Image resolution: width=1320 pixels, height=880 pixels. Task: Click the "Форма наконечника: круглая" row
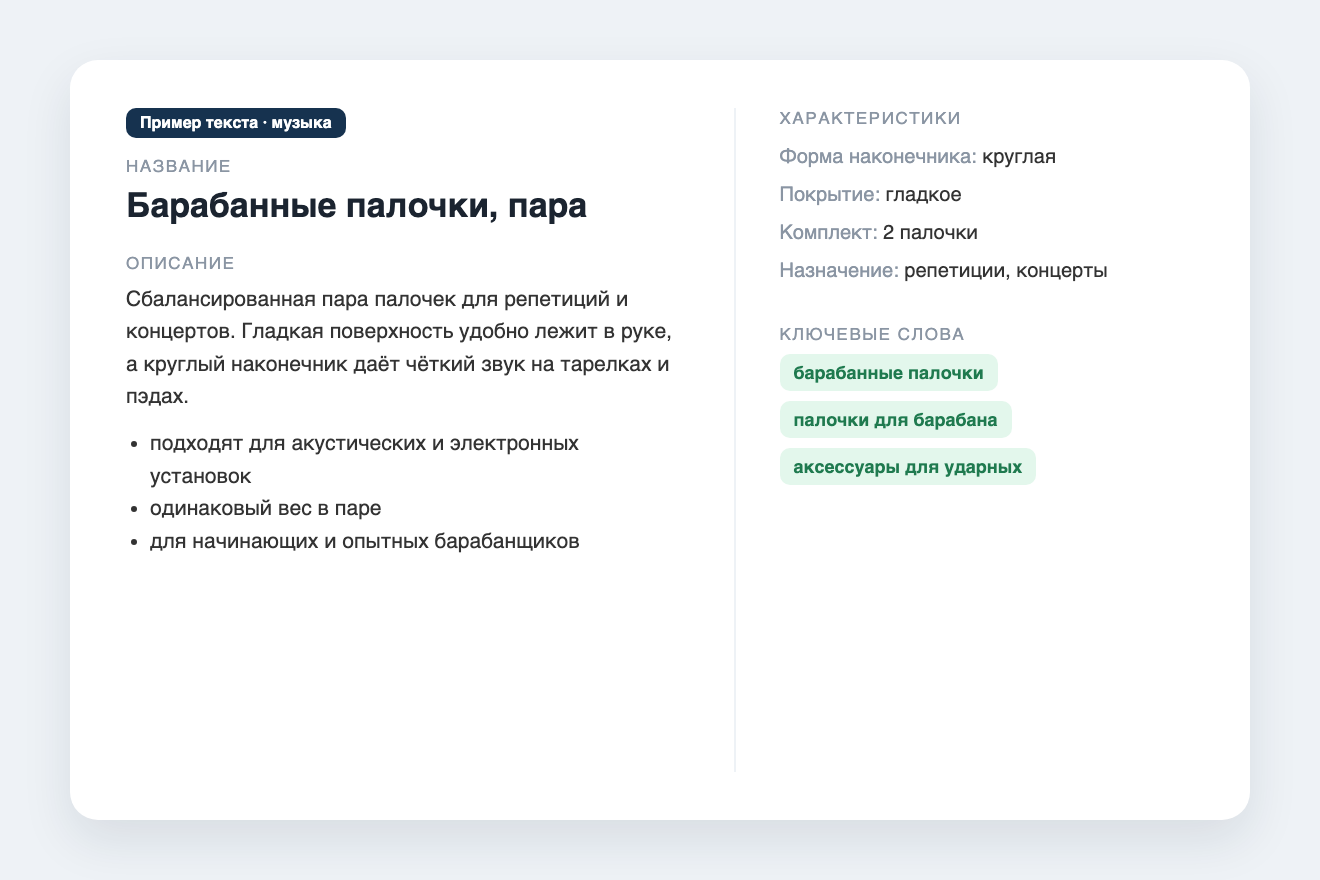pos(918,156)
